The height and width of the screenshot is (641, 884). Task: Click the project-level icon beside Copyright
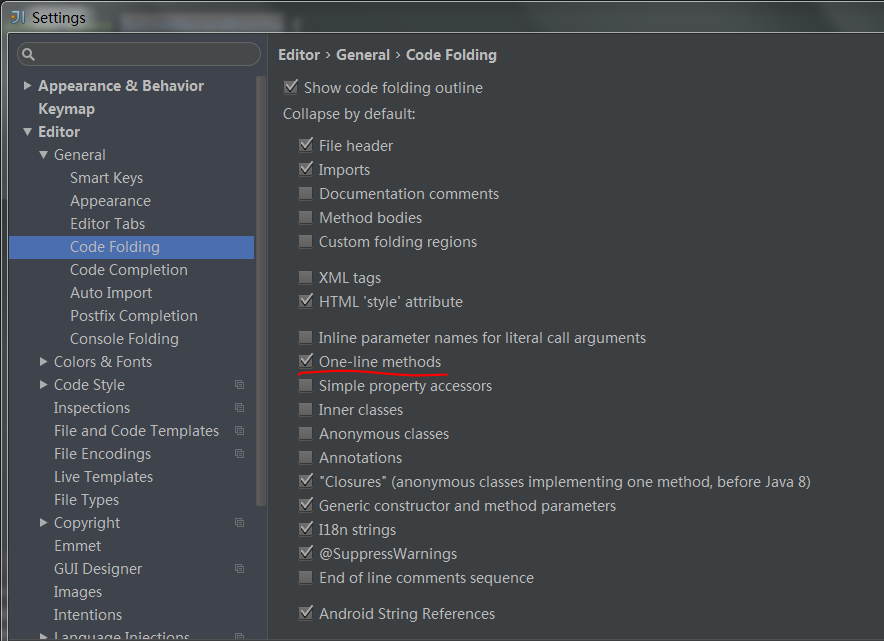click(240, 523)
